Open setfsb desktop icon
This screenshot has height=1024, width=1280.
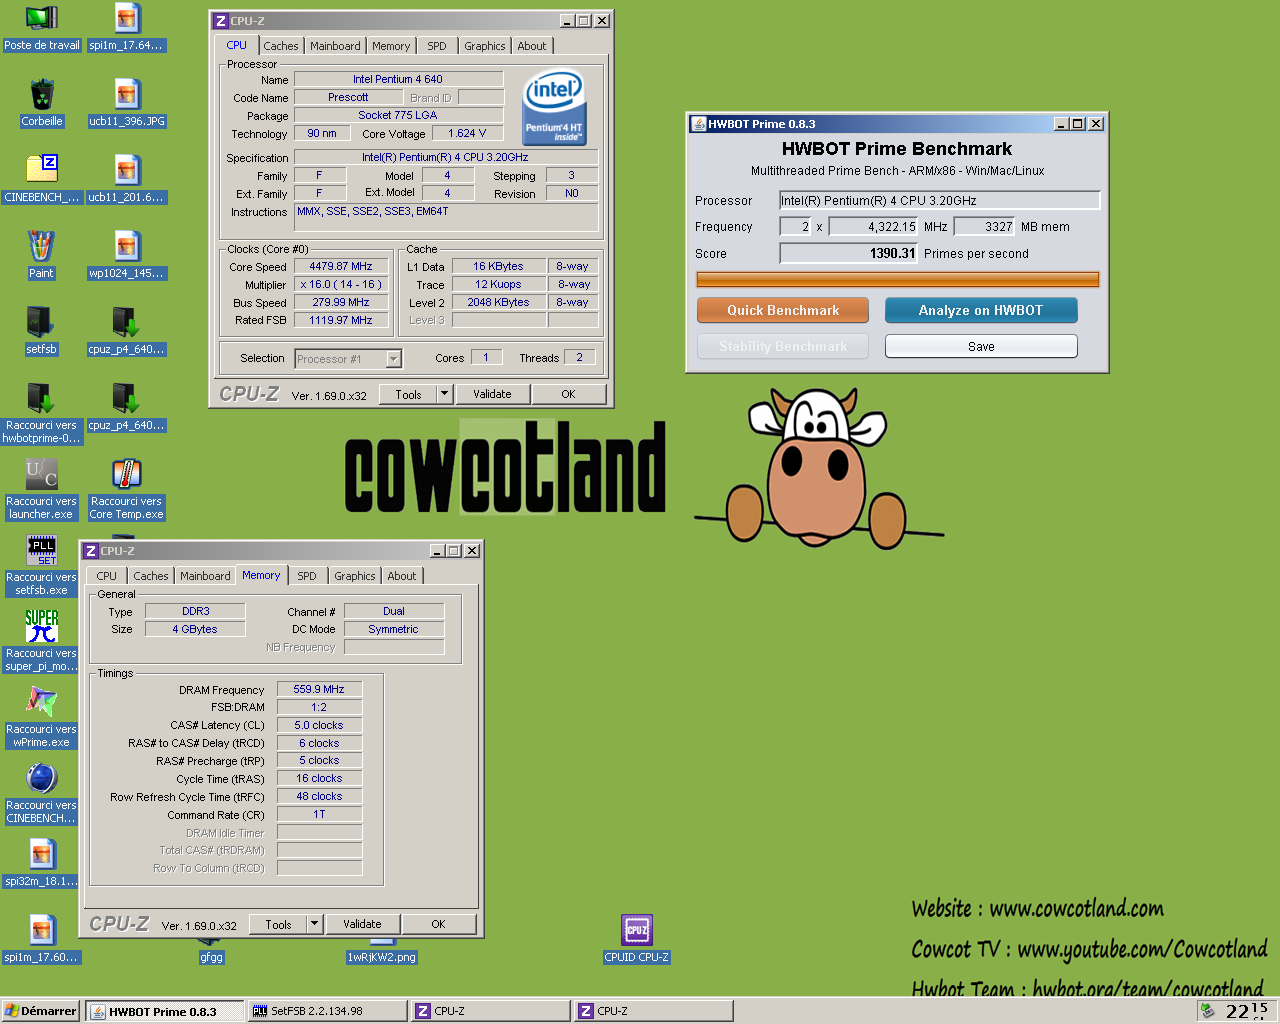(x=41, y=331)
